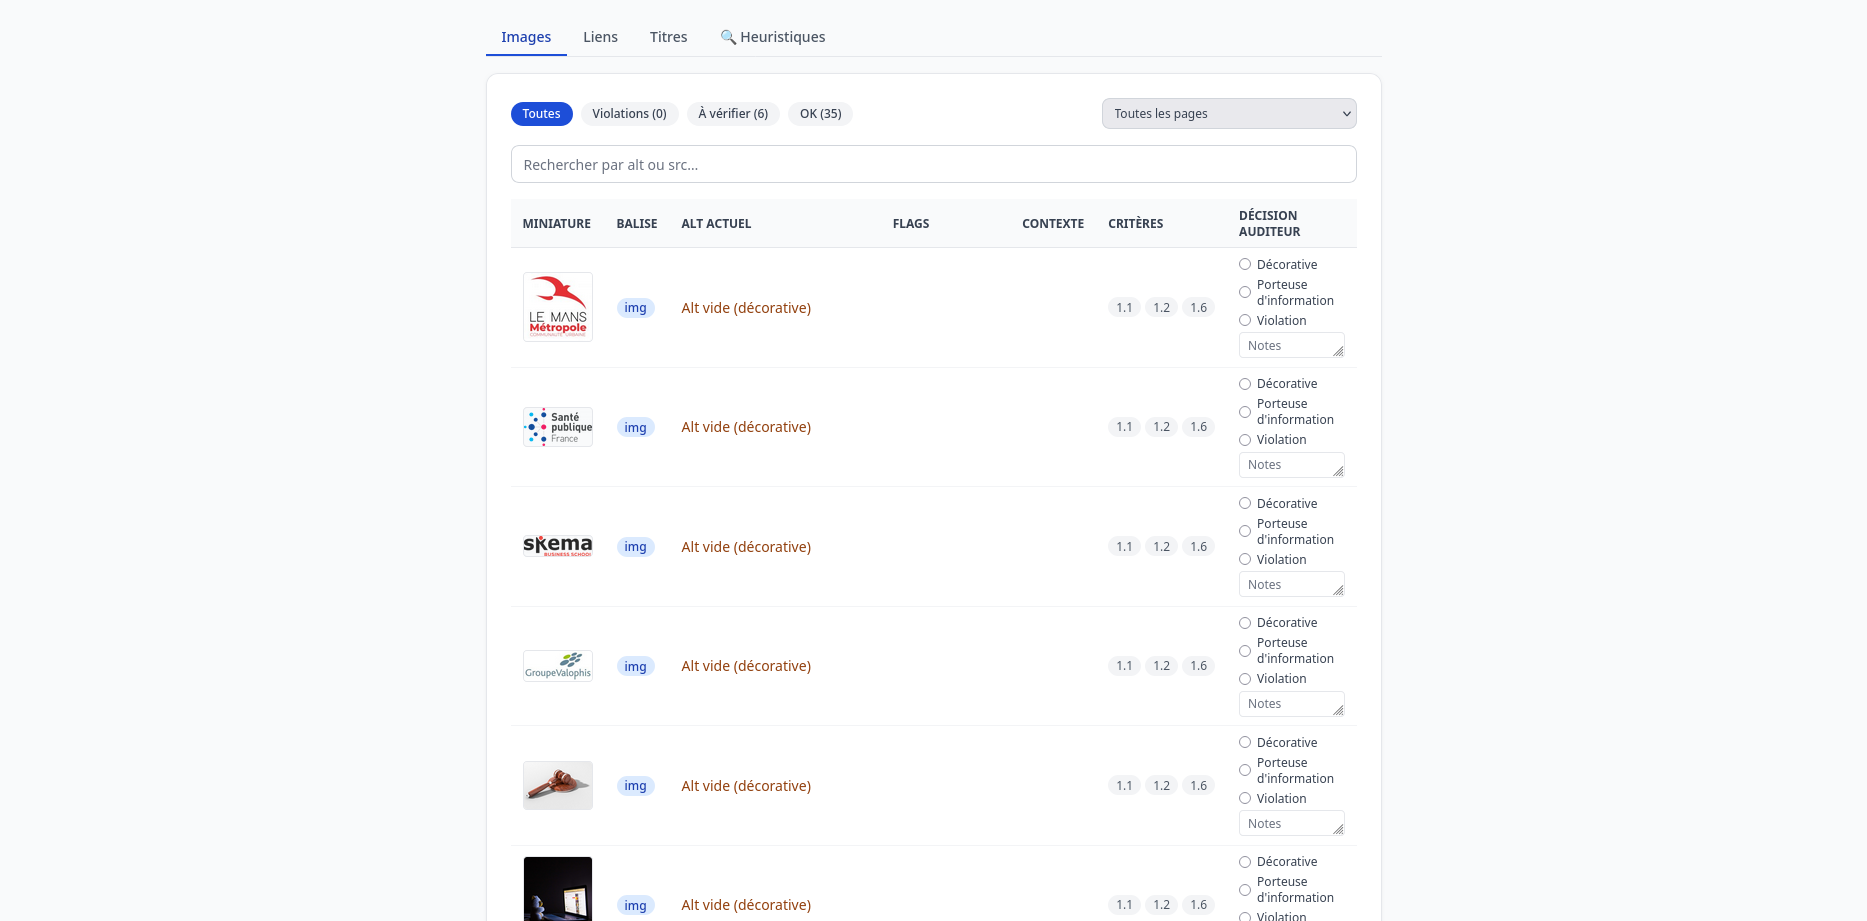Image resolution: width=1867 pixels, height=921 pixels.
Task: Open the Toutes les pages dropdown
Action: click(x=1229, y=114)
